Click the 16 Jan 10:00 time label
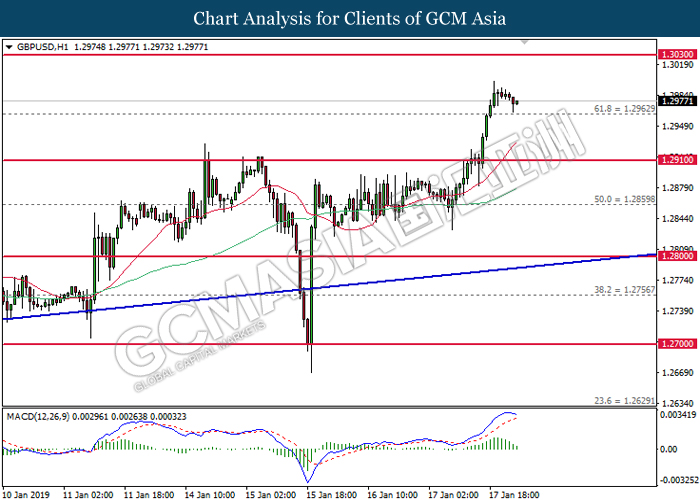The width and height of the screenshot is (700, 500). (392, 495)
